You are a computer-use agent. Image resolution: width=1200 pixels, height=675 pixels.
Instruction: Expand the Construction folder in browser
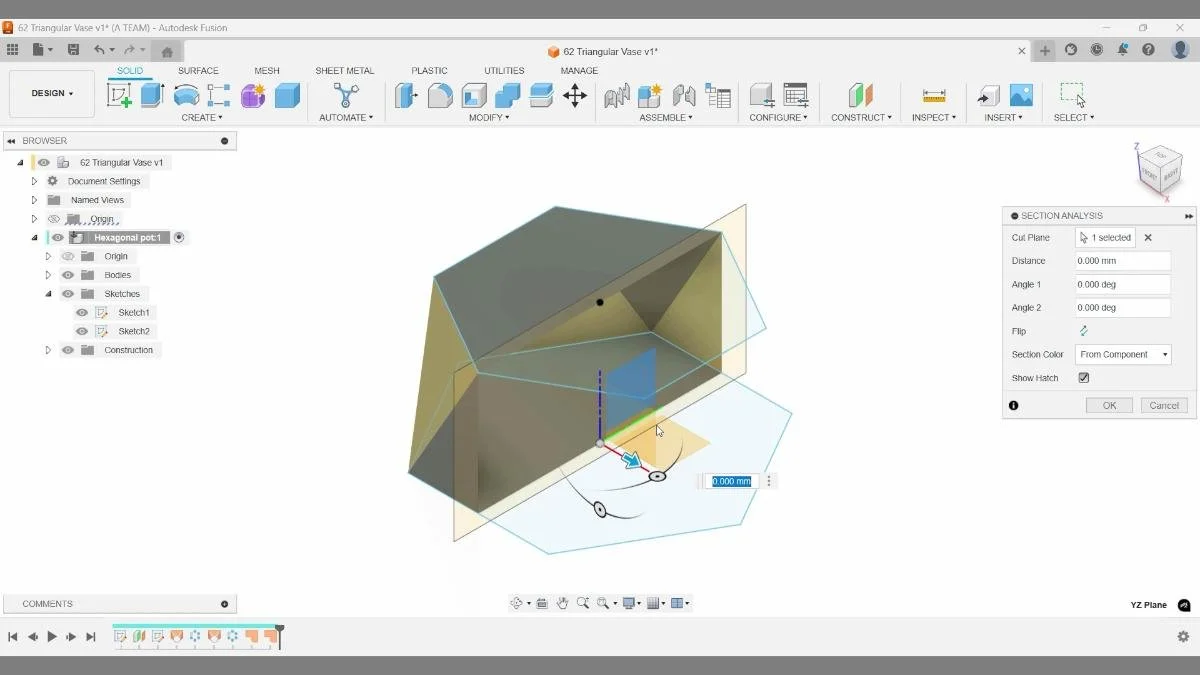[x=48, y=349]
